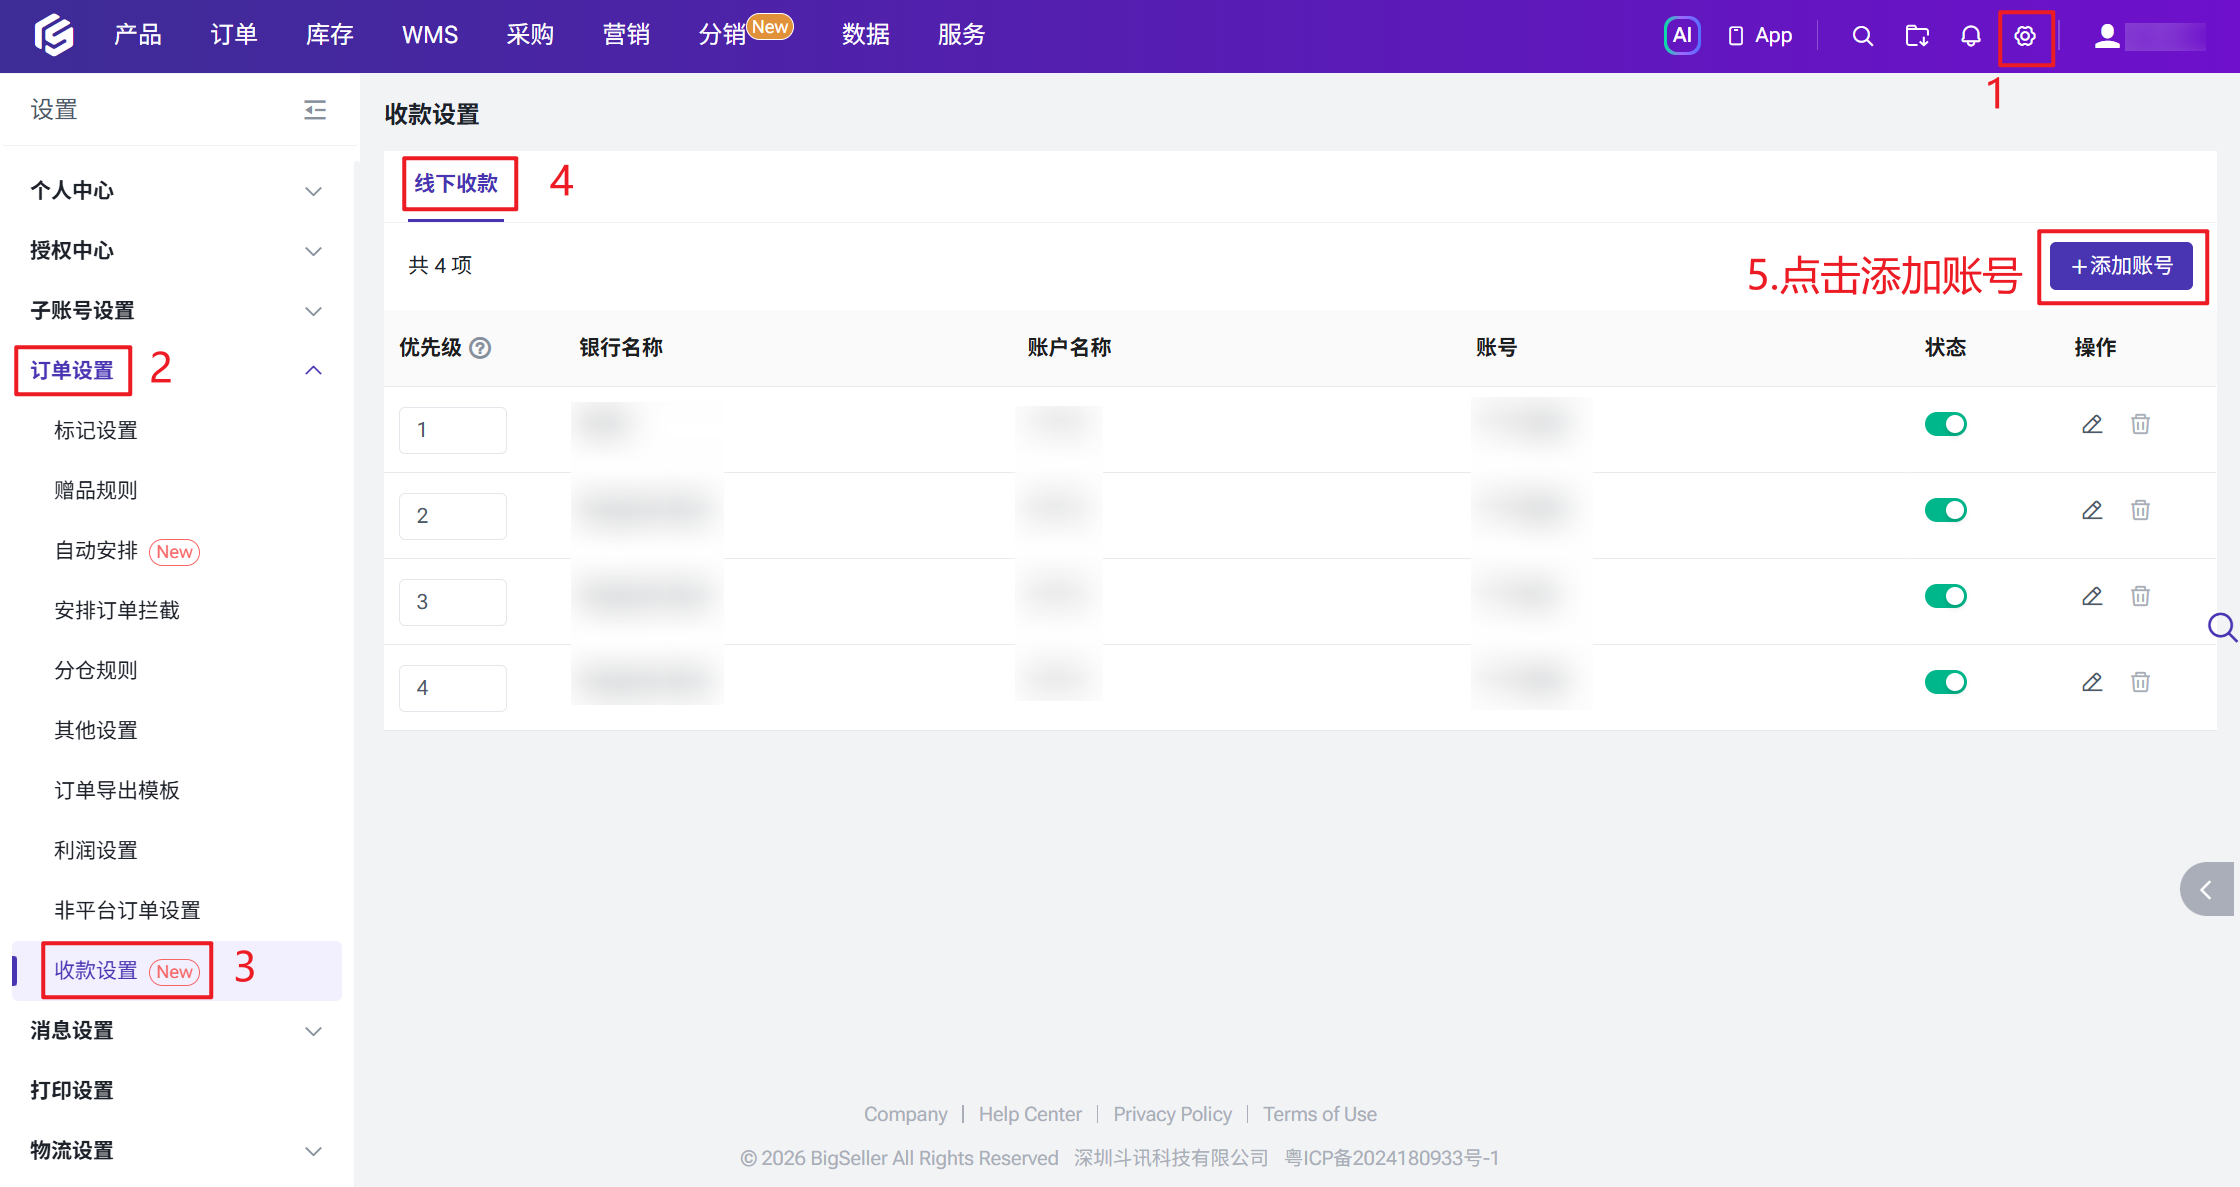The image size is (2240, 1187).
Task: Open the 服务 top menu
Action: coord(962,35)
